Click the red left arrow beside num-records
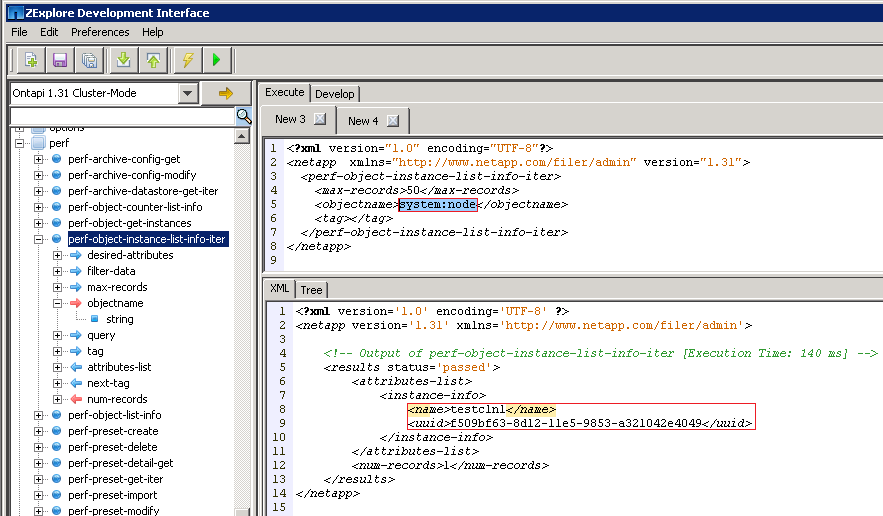 coord(75,399)
